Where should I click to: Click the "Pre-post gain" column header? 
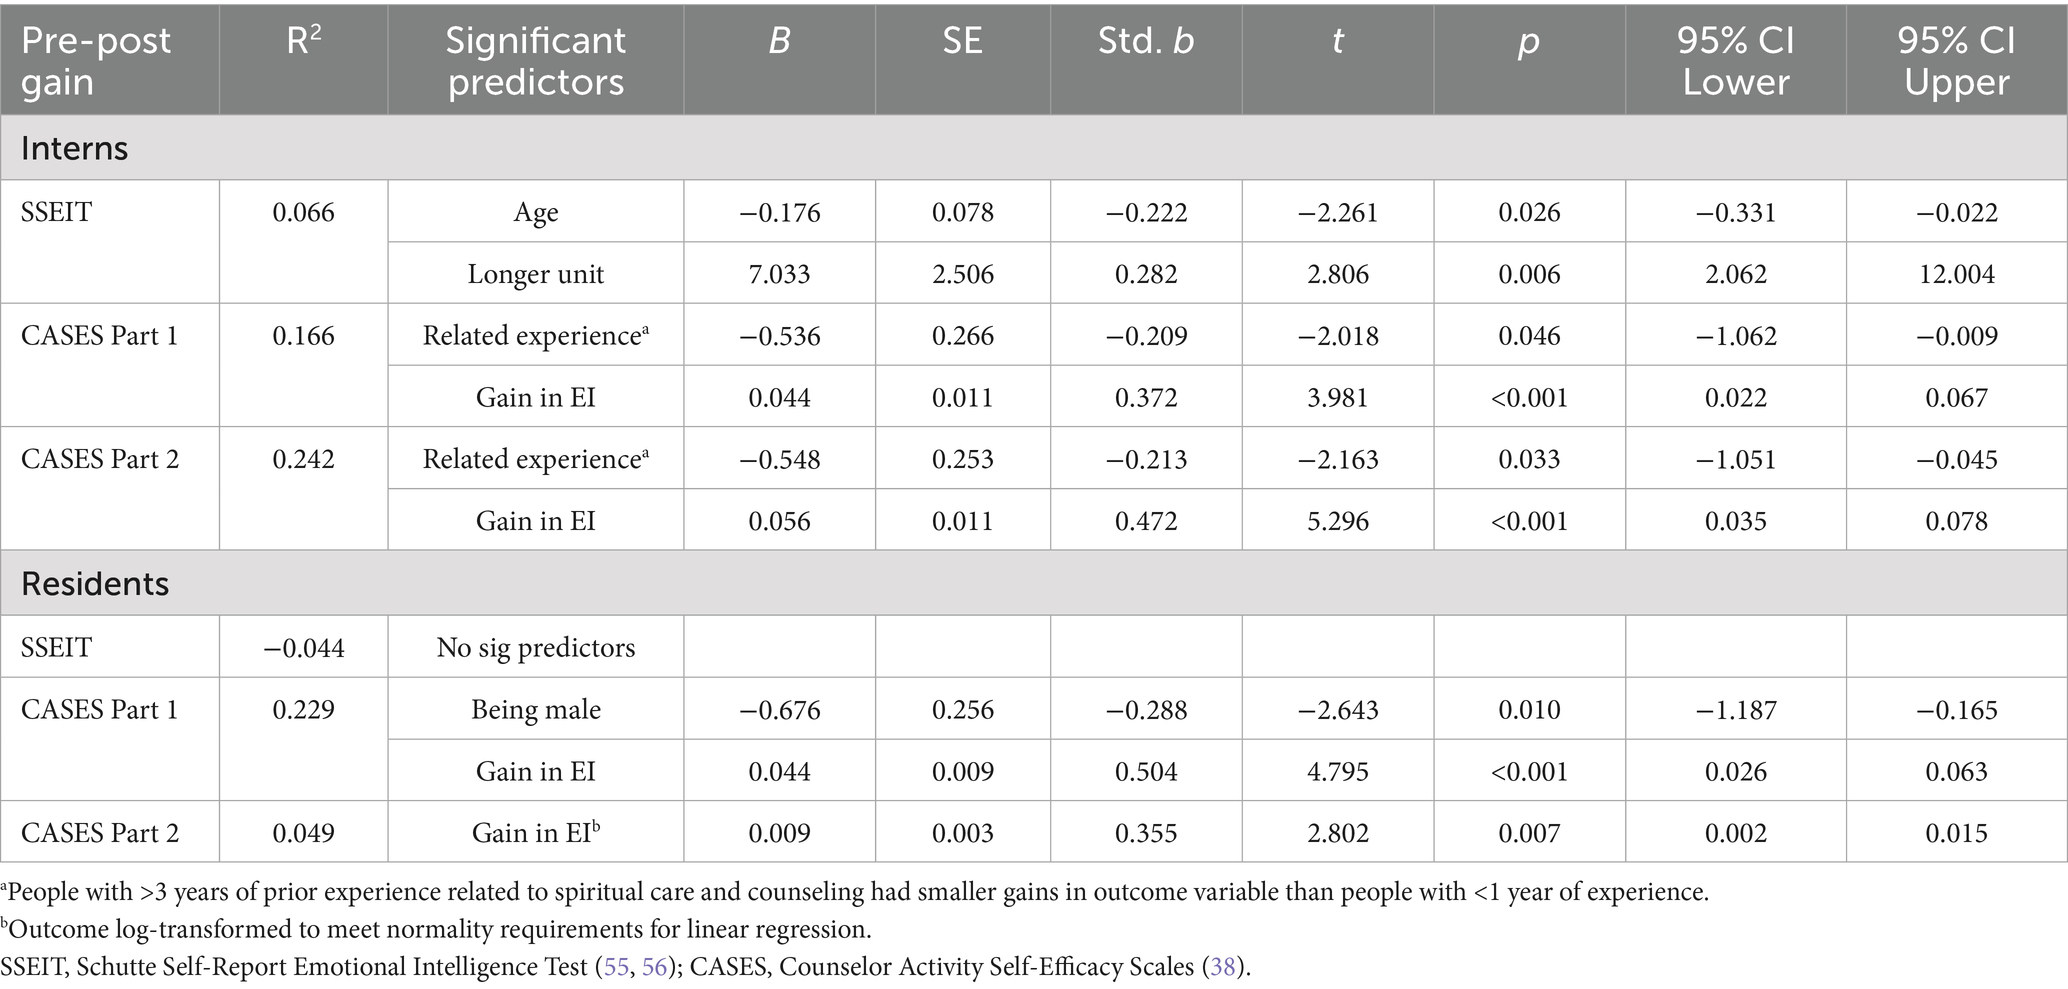97,60
